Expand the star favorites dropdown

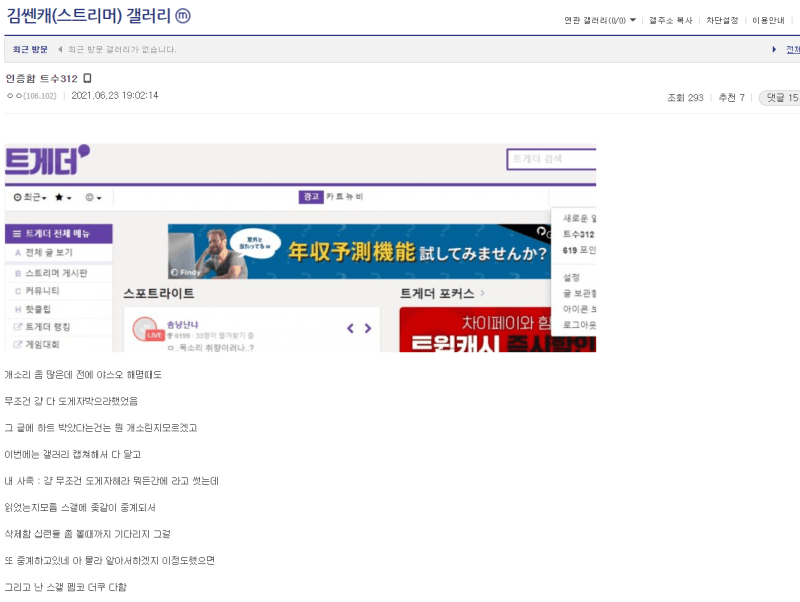[x=63, y=197]
